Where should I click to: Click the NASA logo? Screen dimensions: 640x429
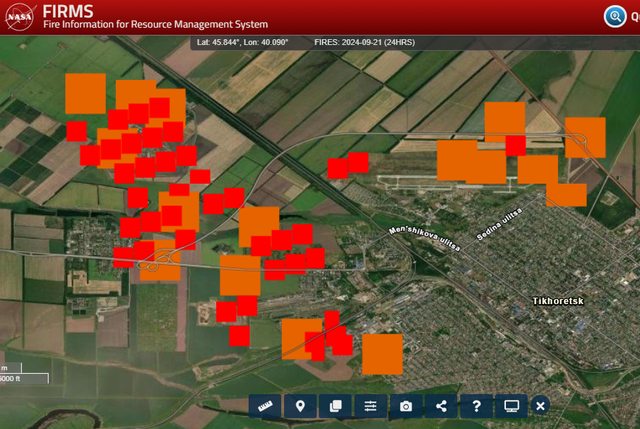point(20,18)
